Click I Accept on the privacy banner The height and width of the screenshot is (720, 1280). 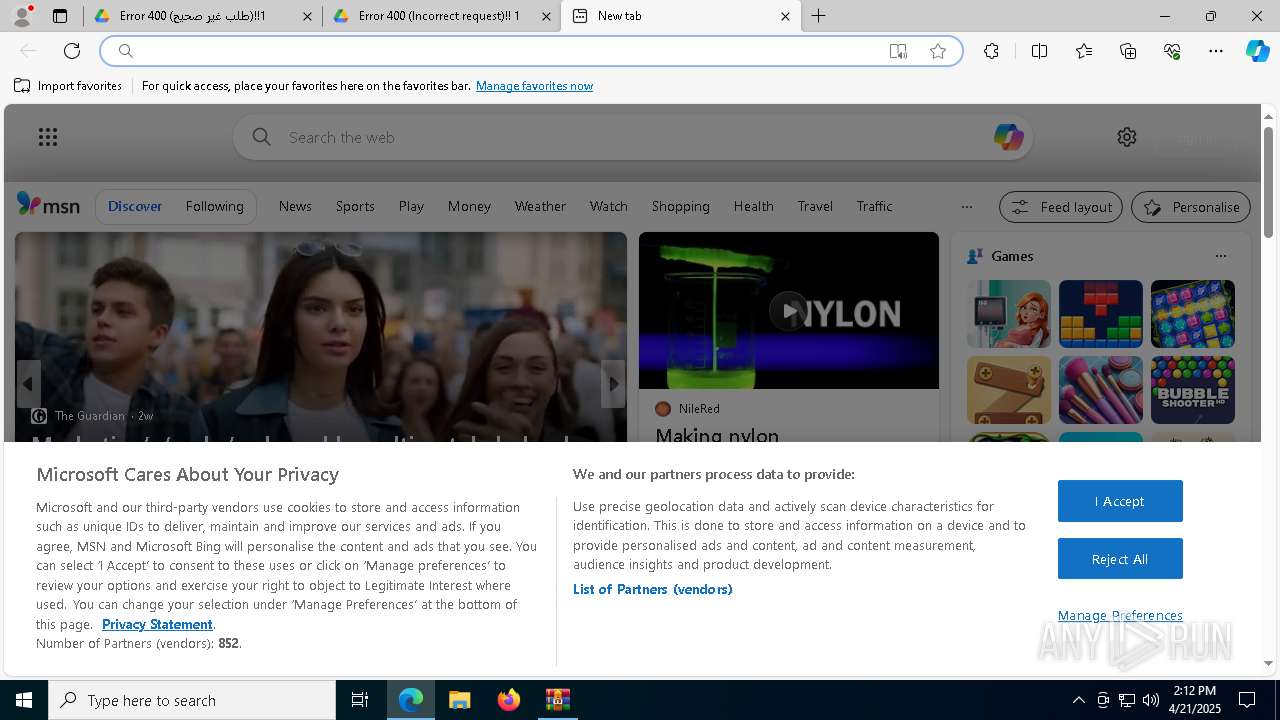coord(1120,501)
